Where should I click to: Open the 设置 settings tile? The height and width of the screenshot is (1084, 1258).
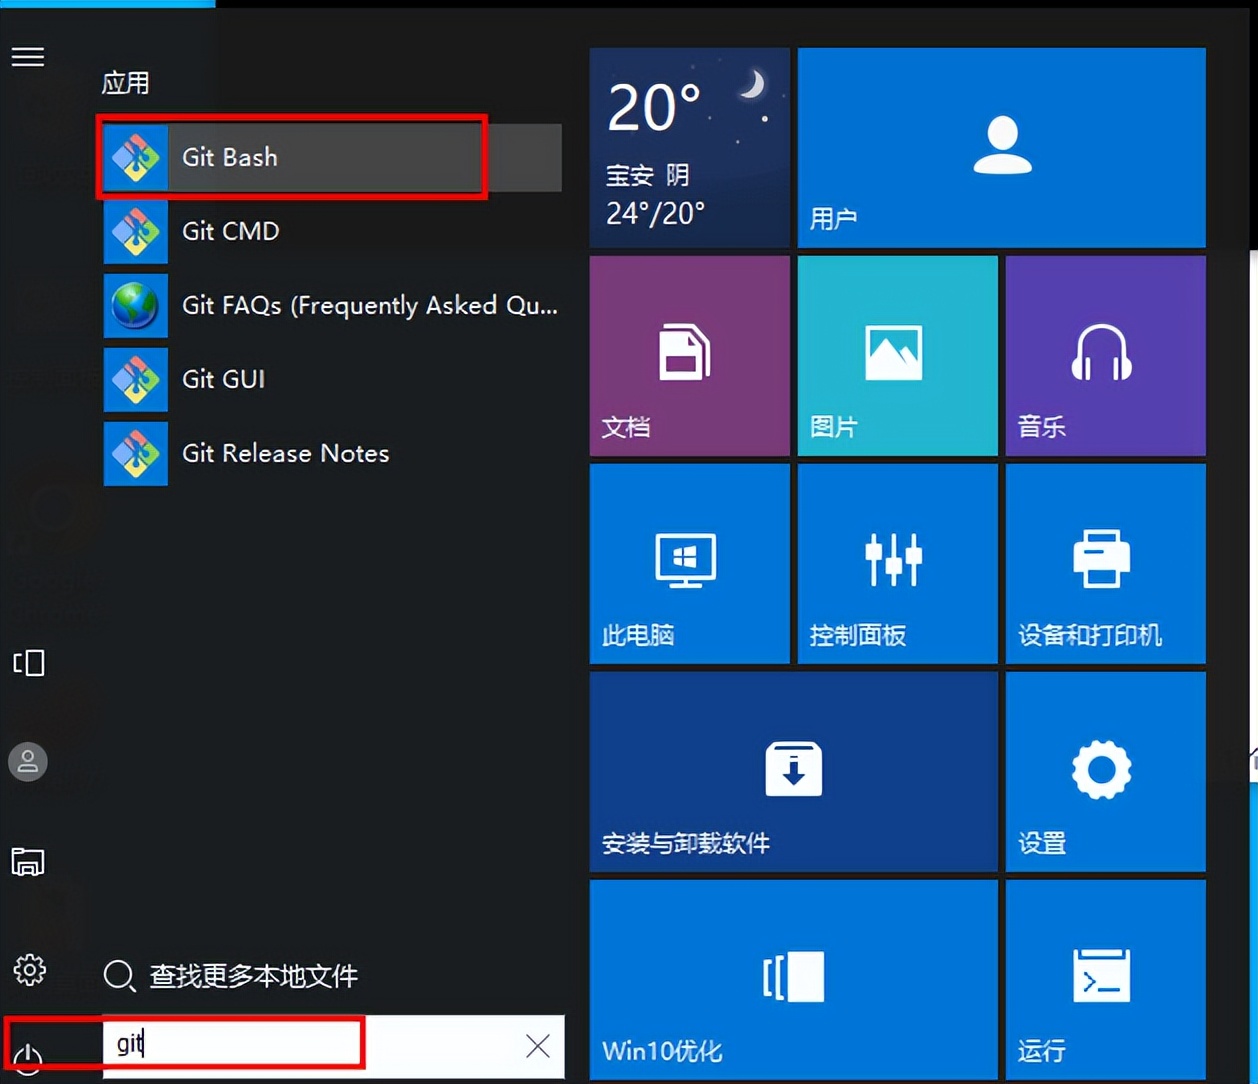(1106, 772)
